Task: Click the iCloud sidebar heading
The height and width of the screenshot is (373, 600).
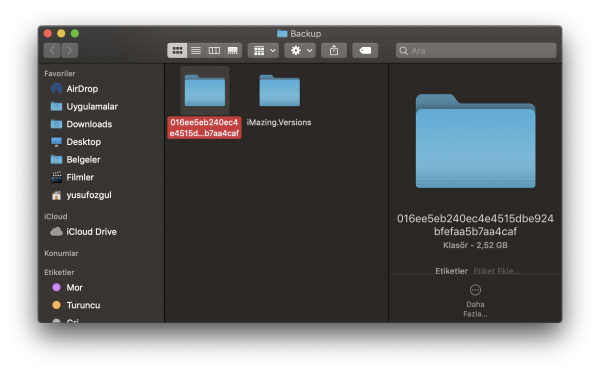Action: coord(55,217)
